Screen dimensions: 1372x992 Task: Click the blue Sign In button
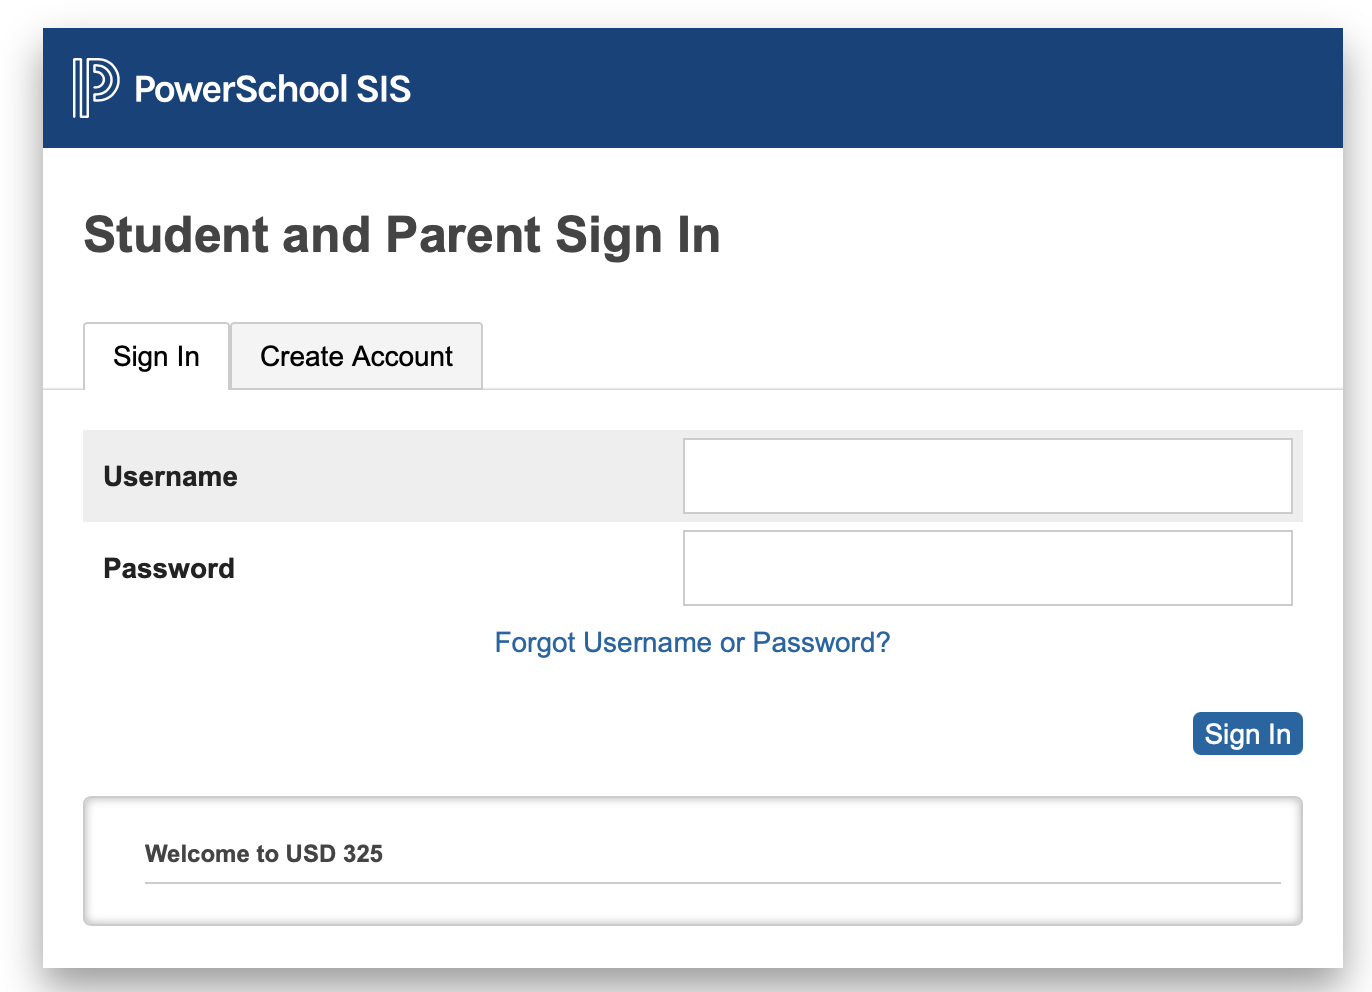[x=1247, y=734]
